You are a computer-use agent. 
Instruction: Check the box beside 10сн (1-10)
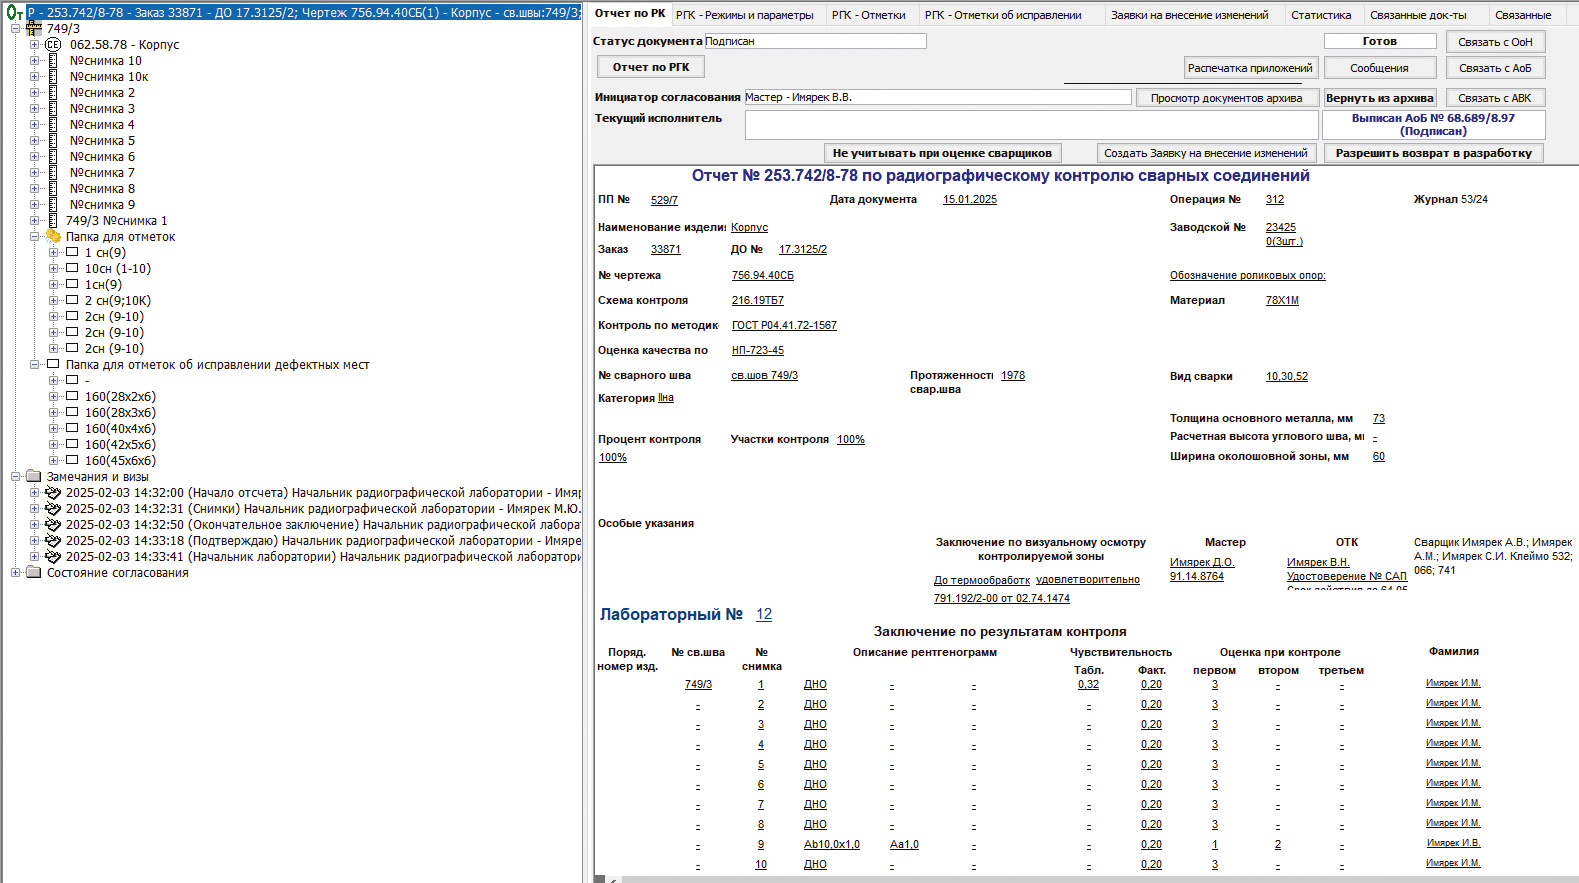(72, 269)
